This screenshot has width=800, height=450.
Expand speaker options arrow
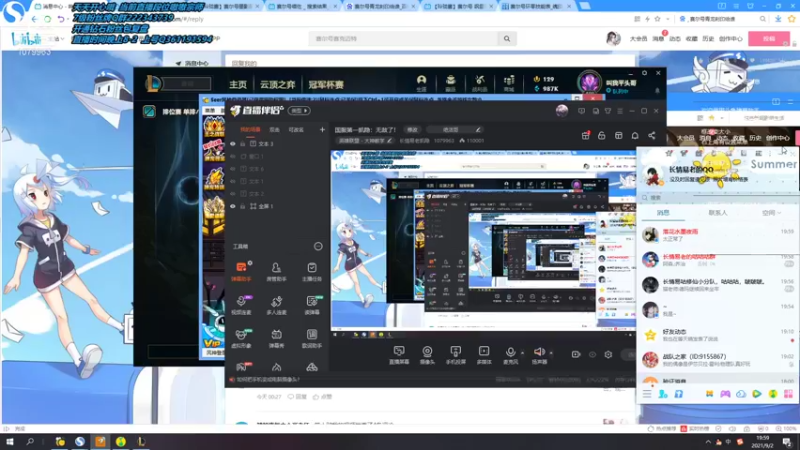pos(551,353)
